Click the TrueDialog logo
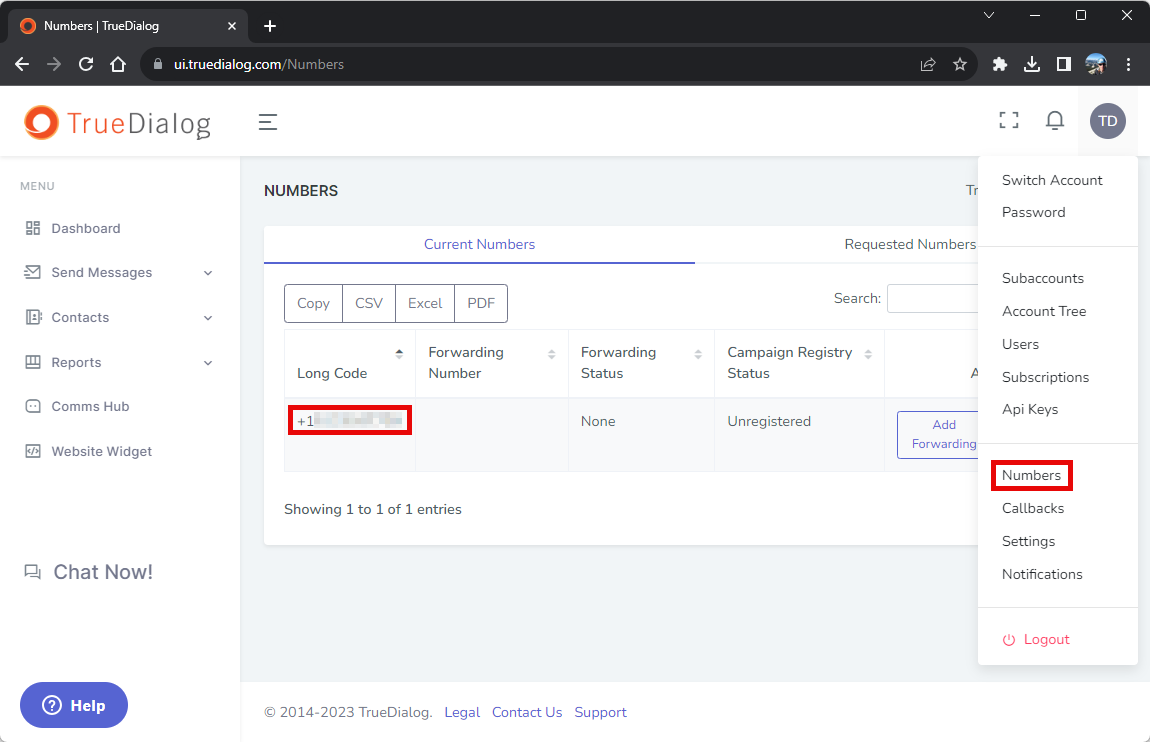Viewport: 1150px width, 742px height. click(x=117, y=122)
